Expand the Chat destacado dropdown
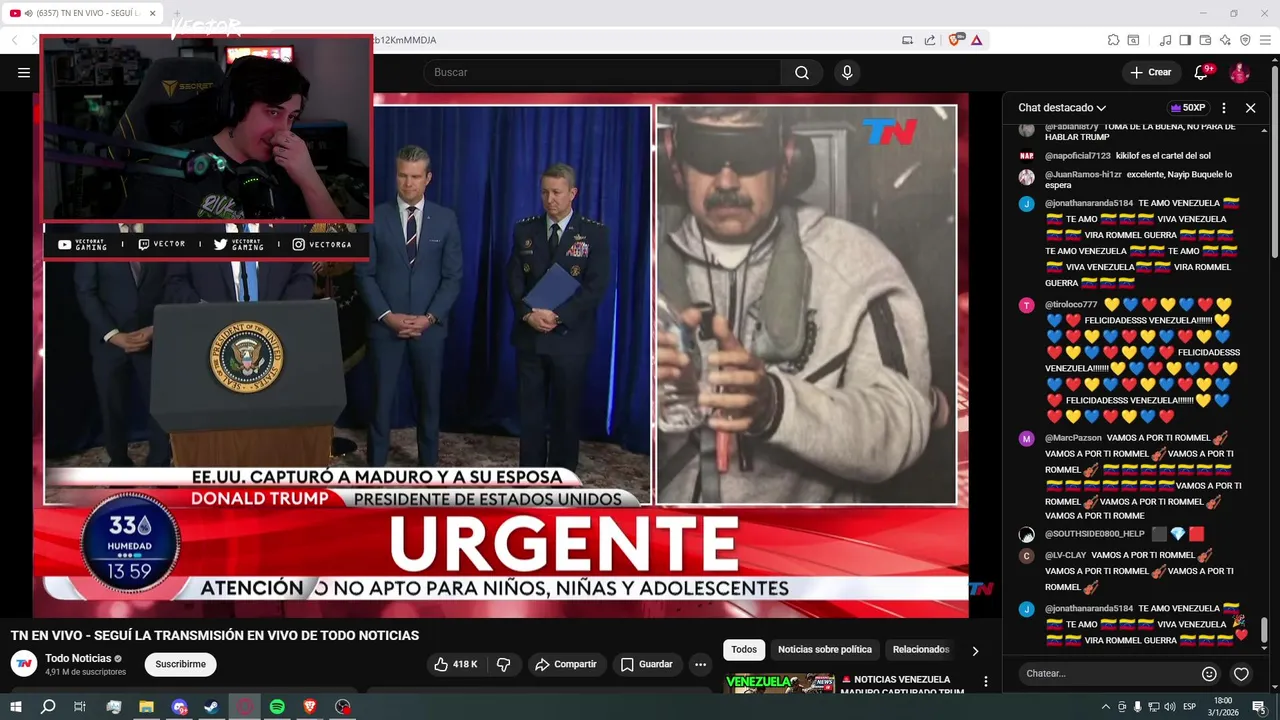The width and height of the screenshot is (1280, 720). [x=1062, y=108]
